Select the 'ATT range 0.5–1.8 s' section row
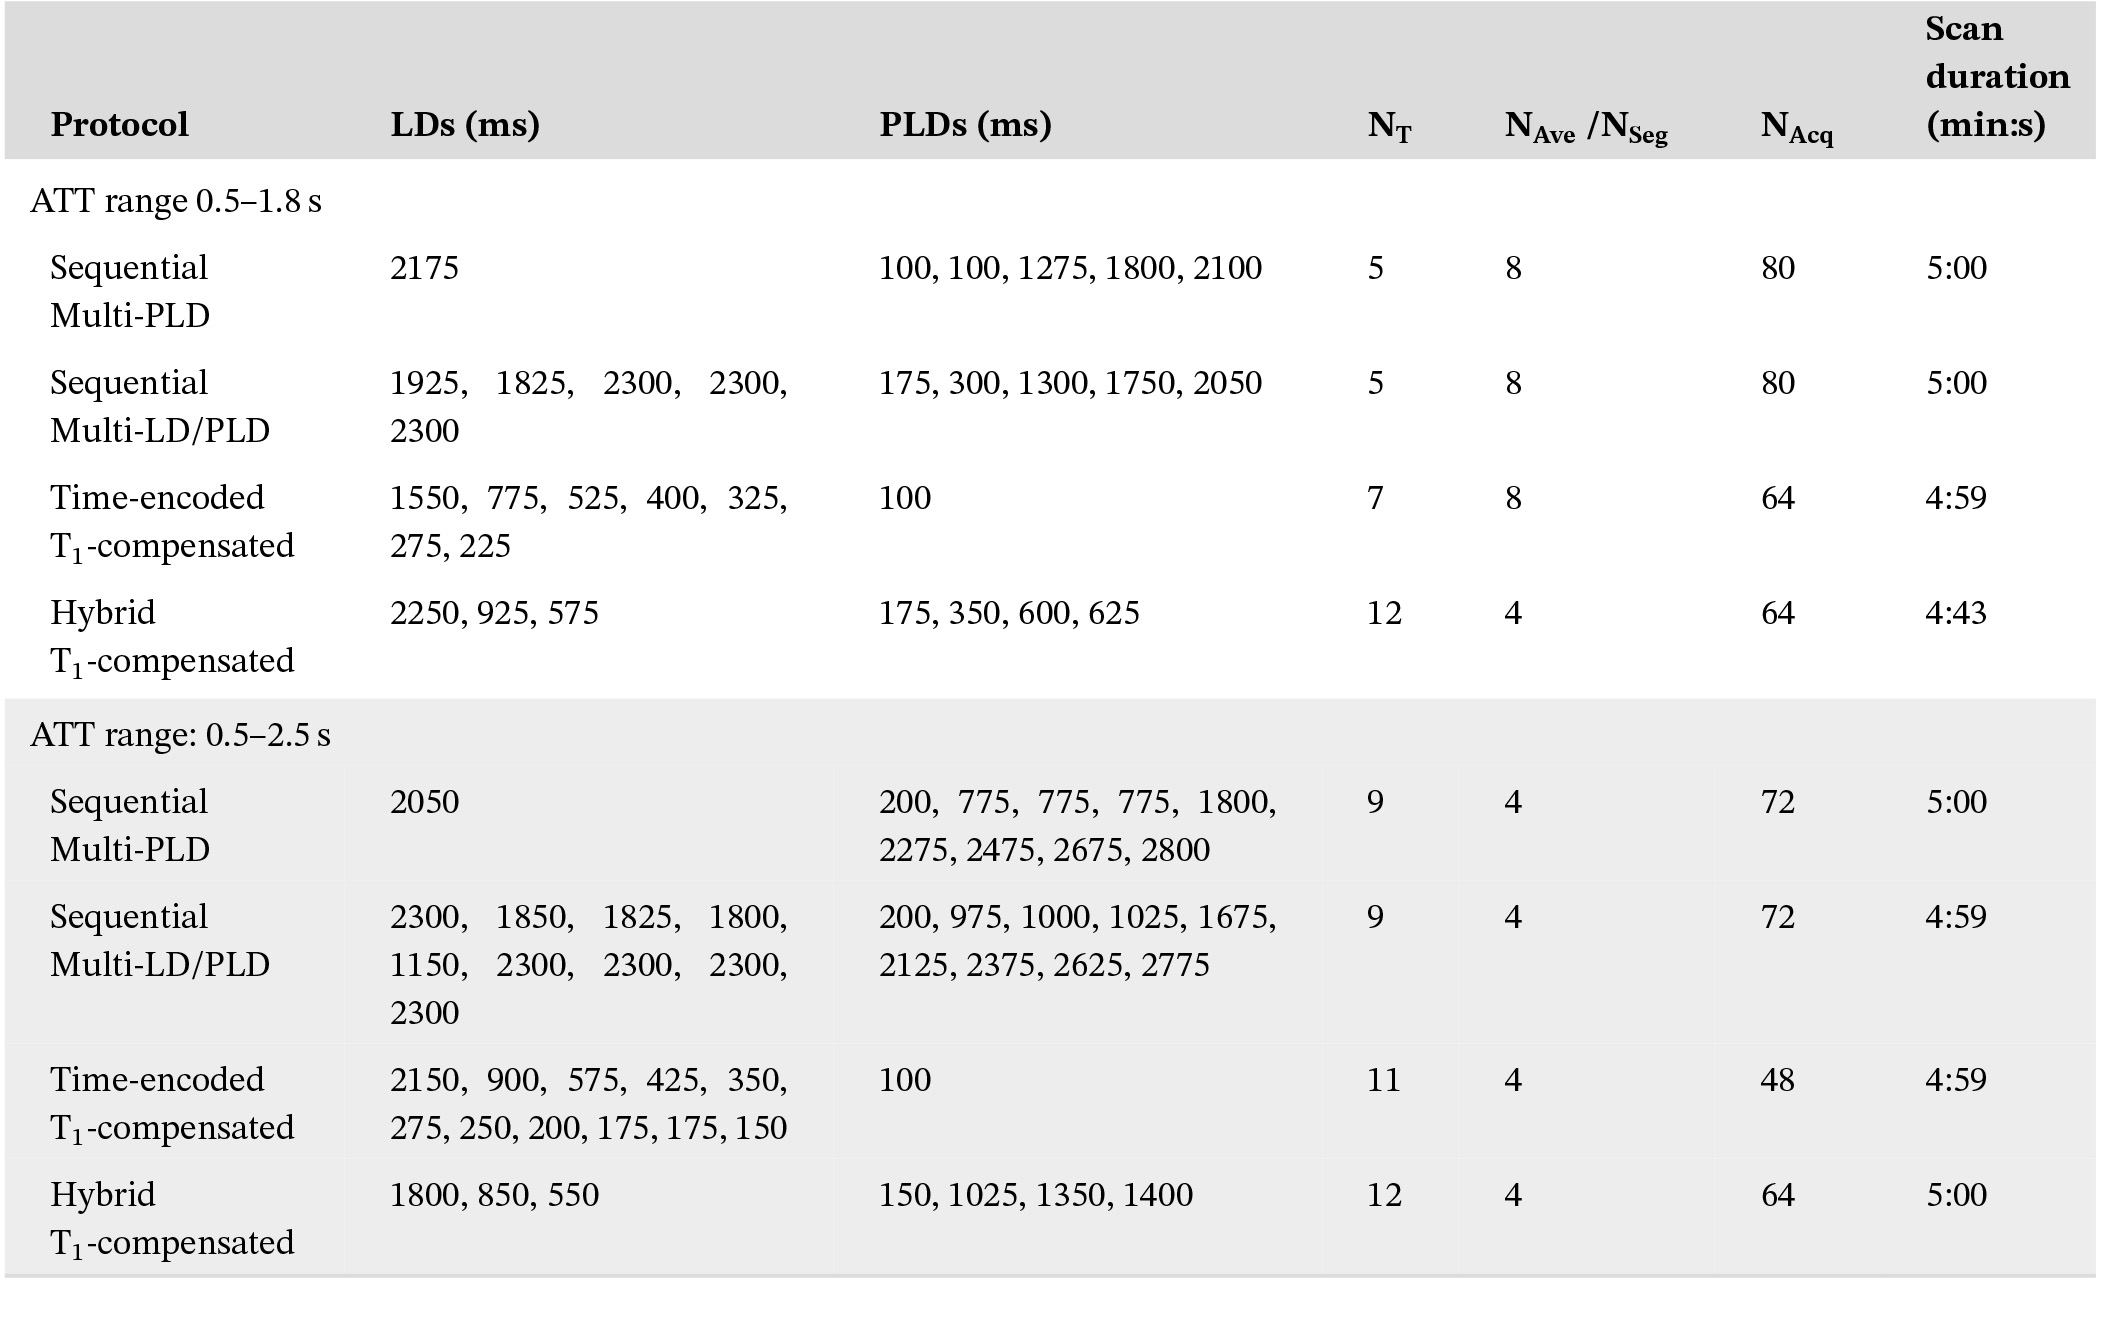2106x1324 pixels. pos(176,201)
